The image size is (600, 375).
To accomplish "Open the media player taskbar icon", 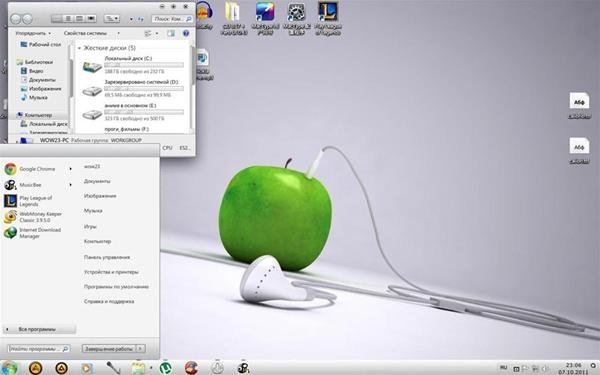I will (x=87, y=368).
